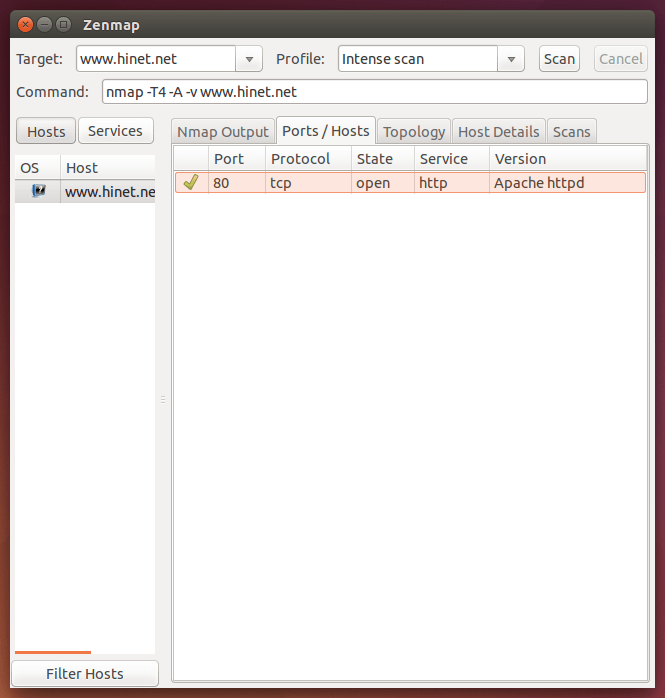Click the OS icon beside www.hinet.net host
This screenshot has width=665, height=698.
click(x=38, y=191)
